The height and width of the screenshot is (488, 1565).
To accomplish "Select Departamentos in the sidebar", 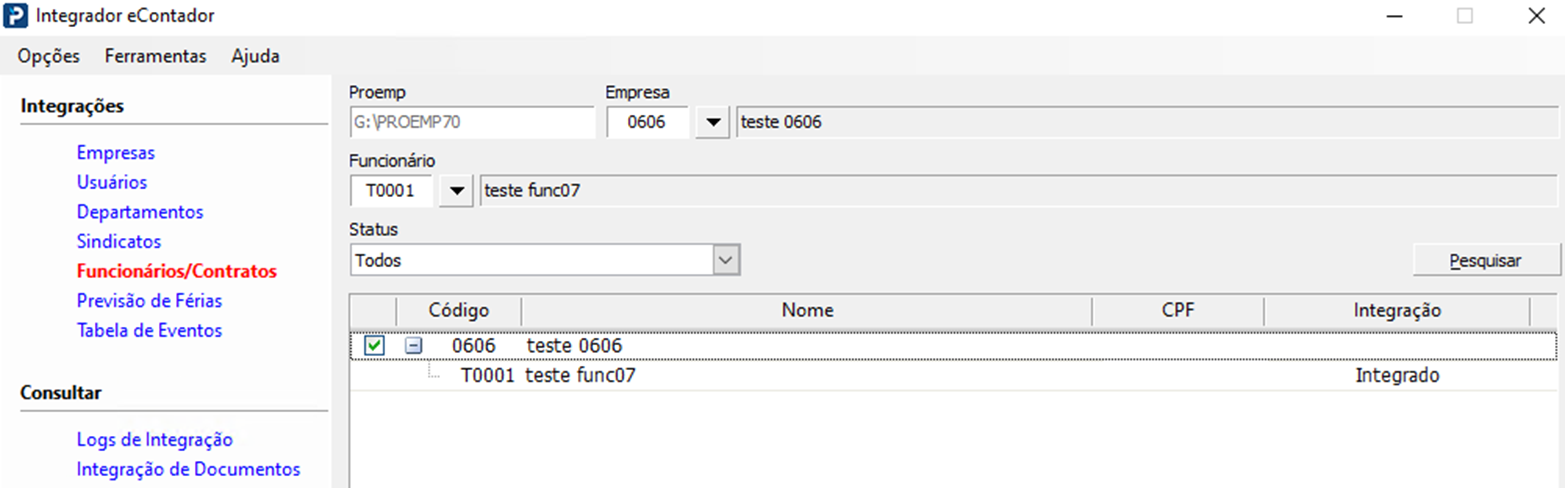I will tap(140, 212).
